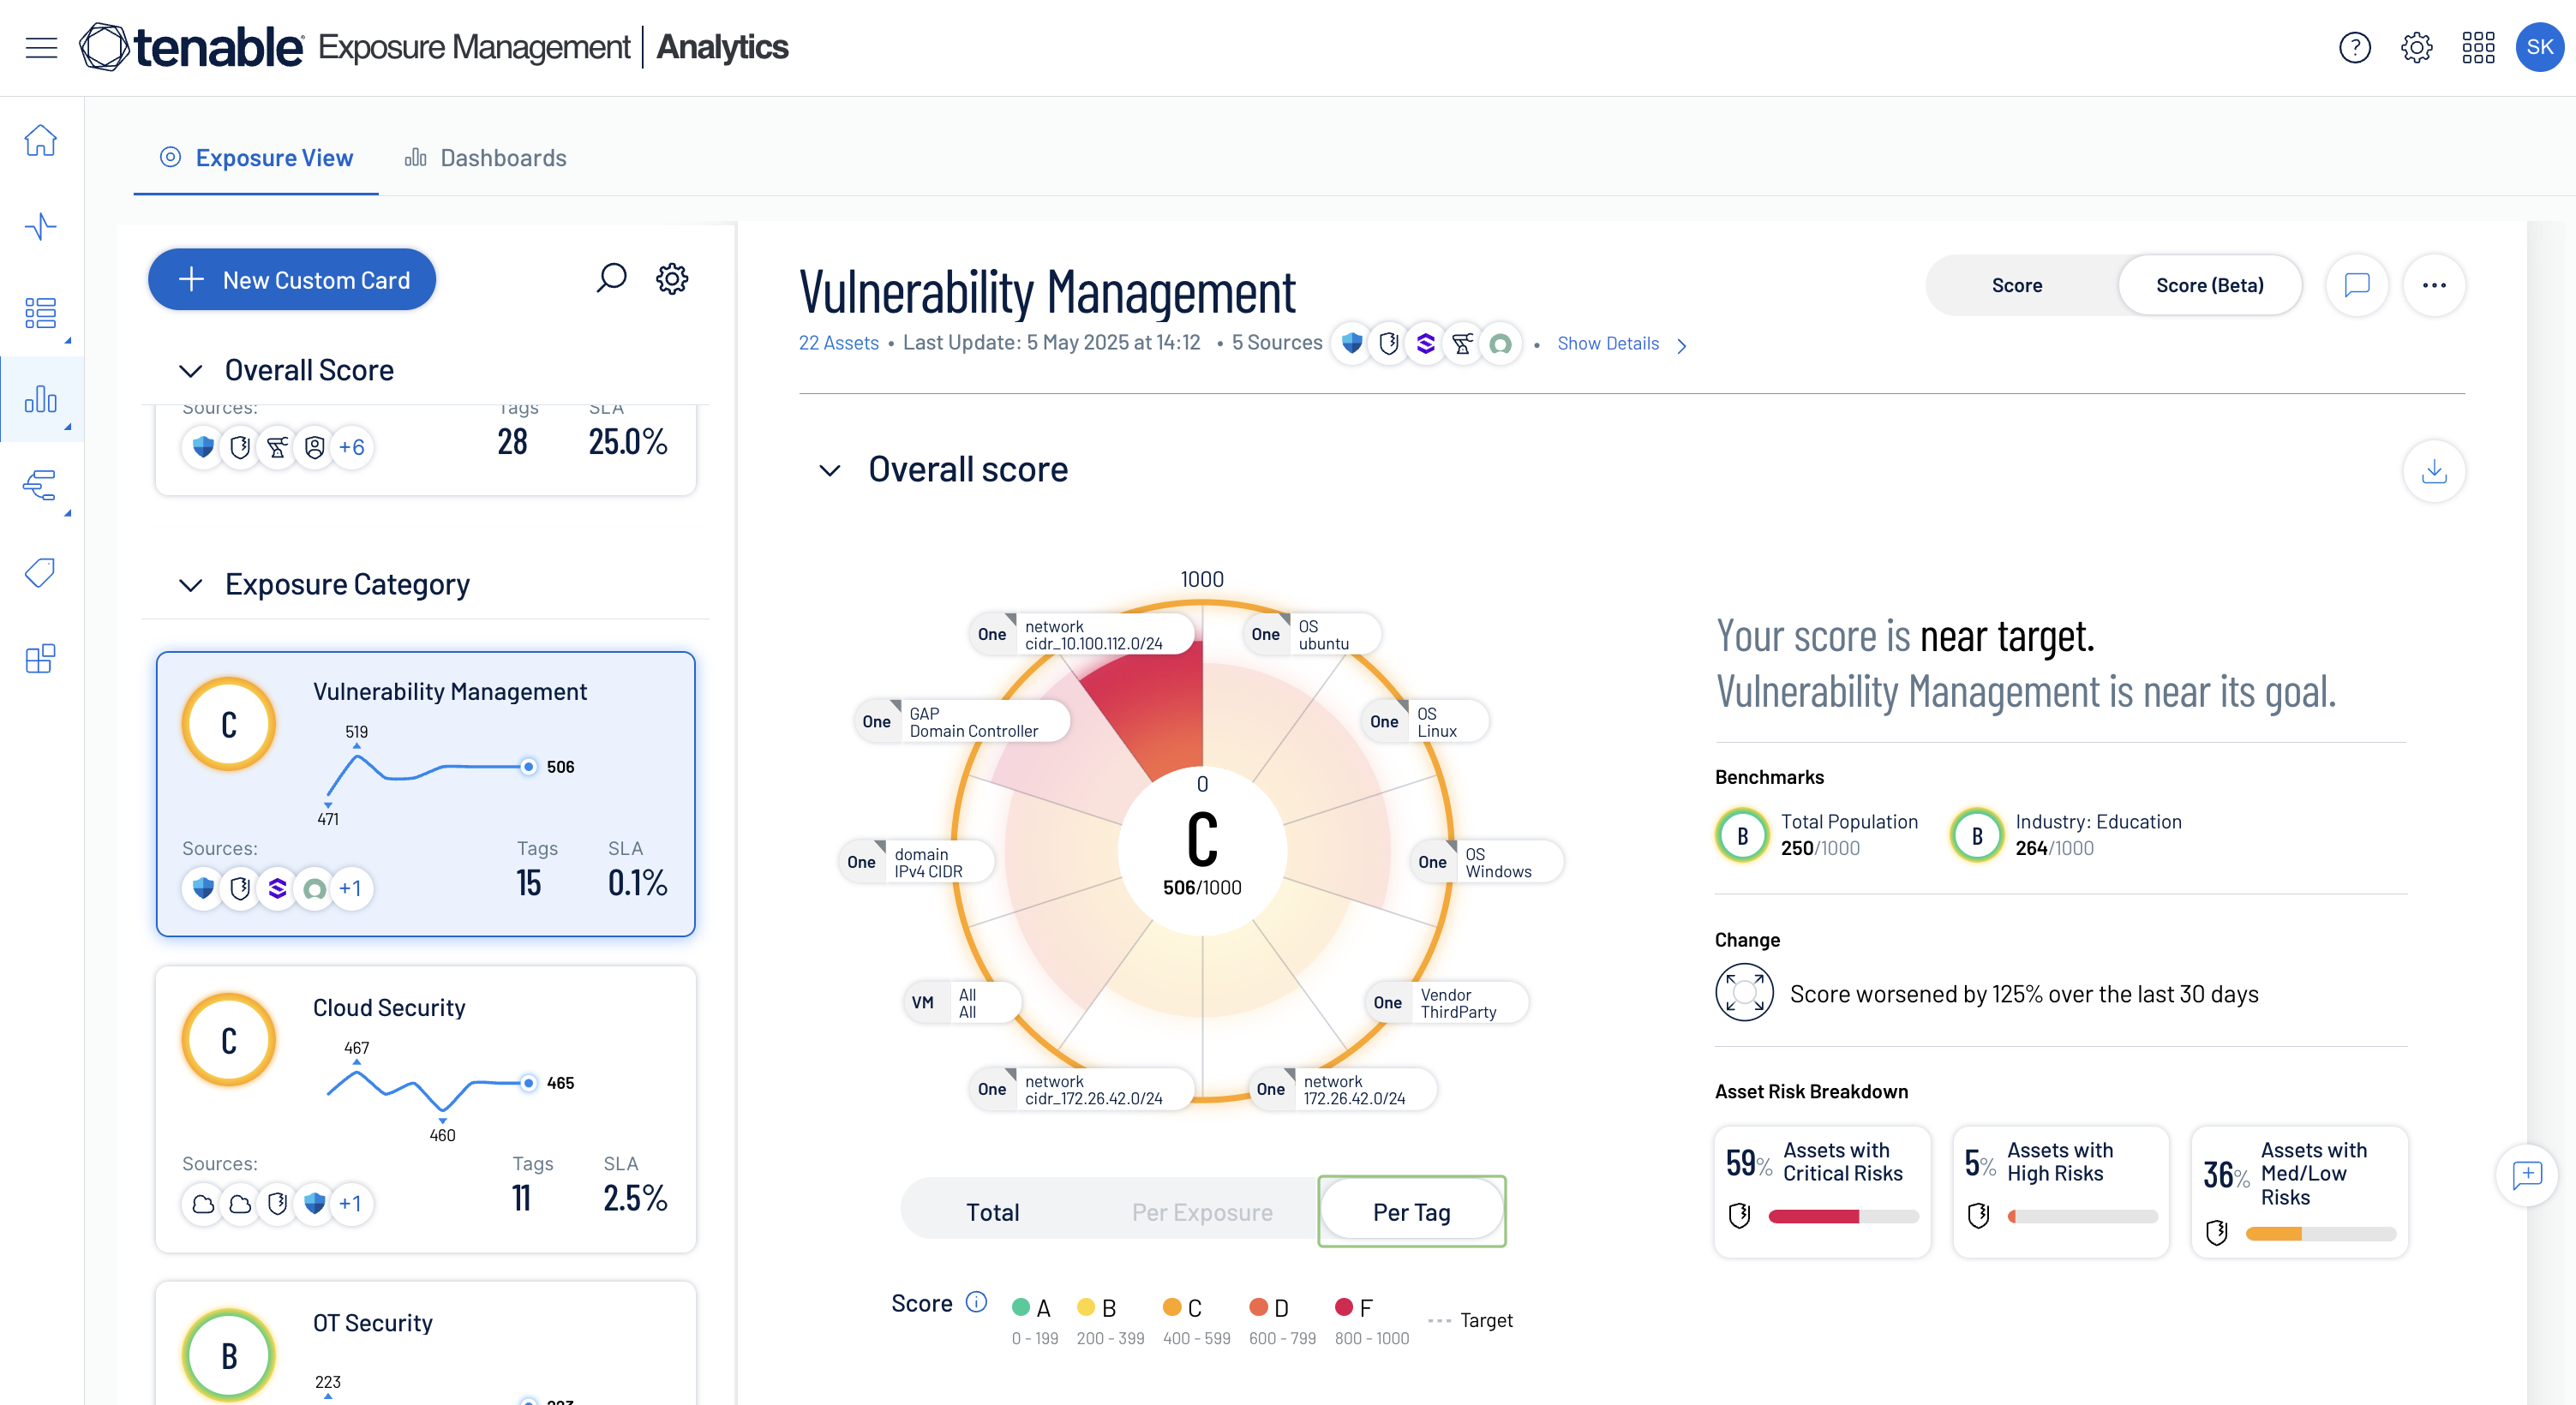Click the help question mark icon
This screenshot has width=2576, height=1405.
(2354, 47)
